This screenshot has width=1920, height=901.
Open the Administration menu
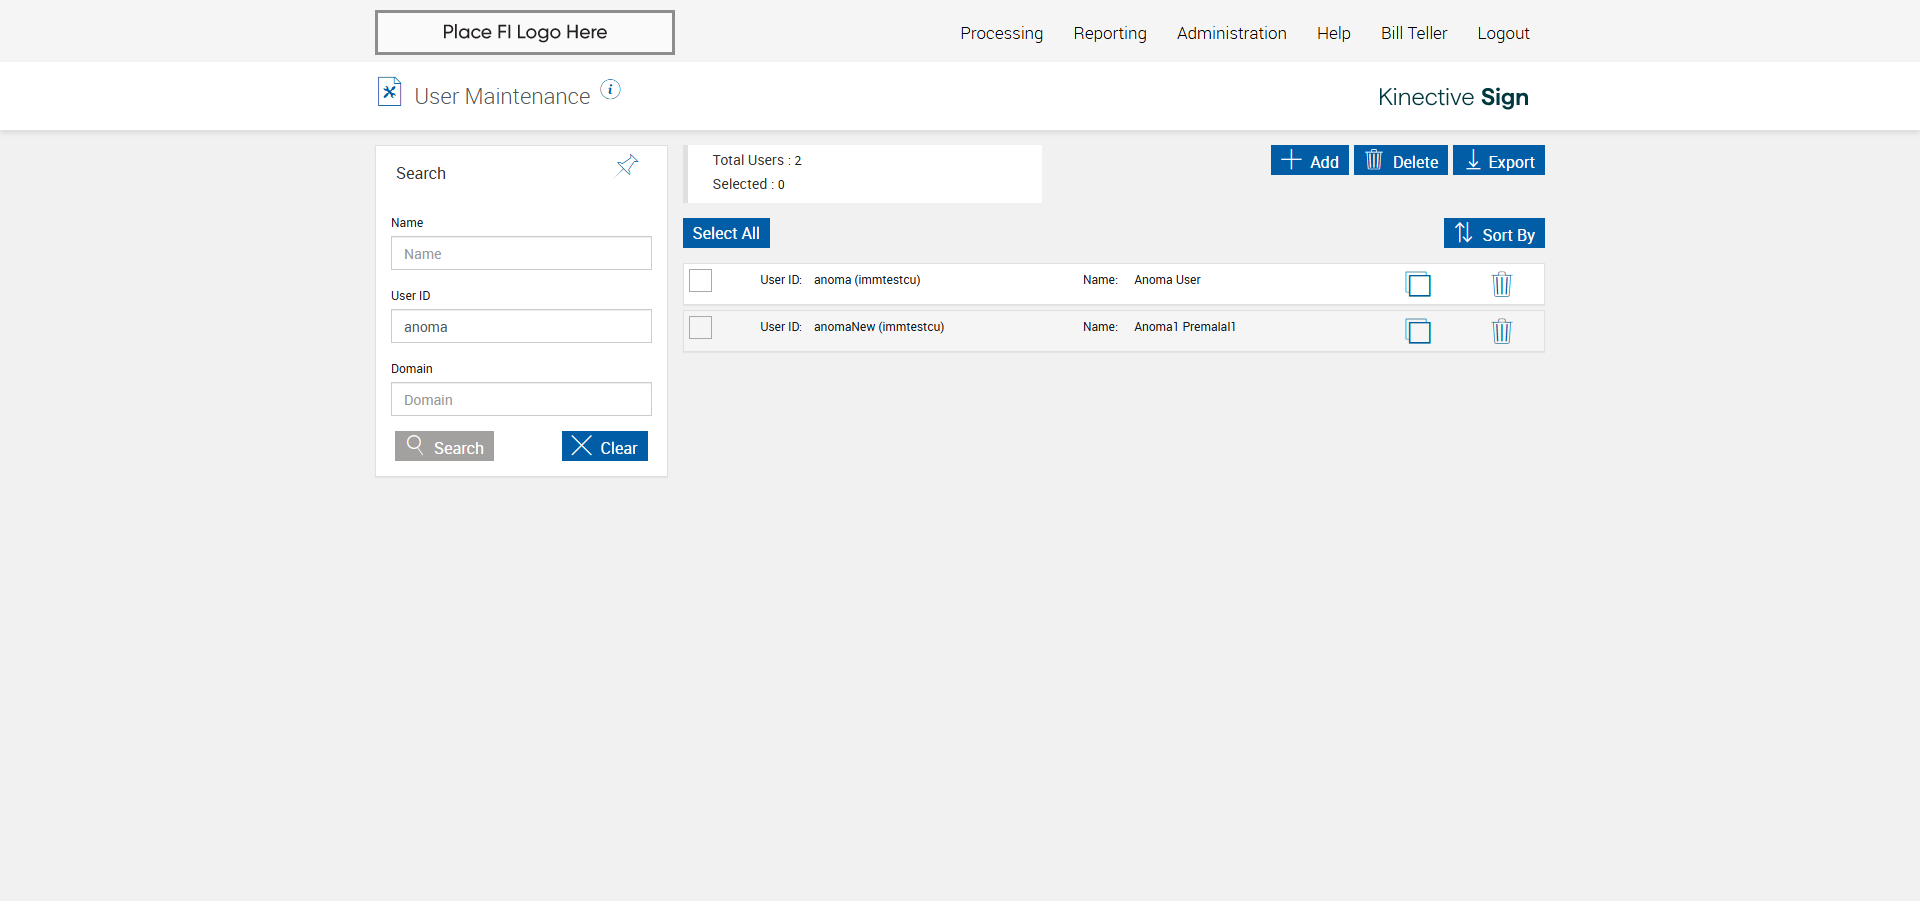[1231, 33]
